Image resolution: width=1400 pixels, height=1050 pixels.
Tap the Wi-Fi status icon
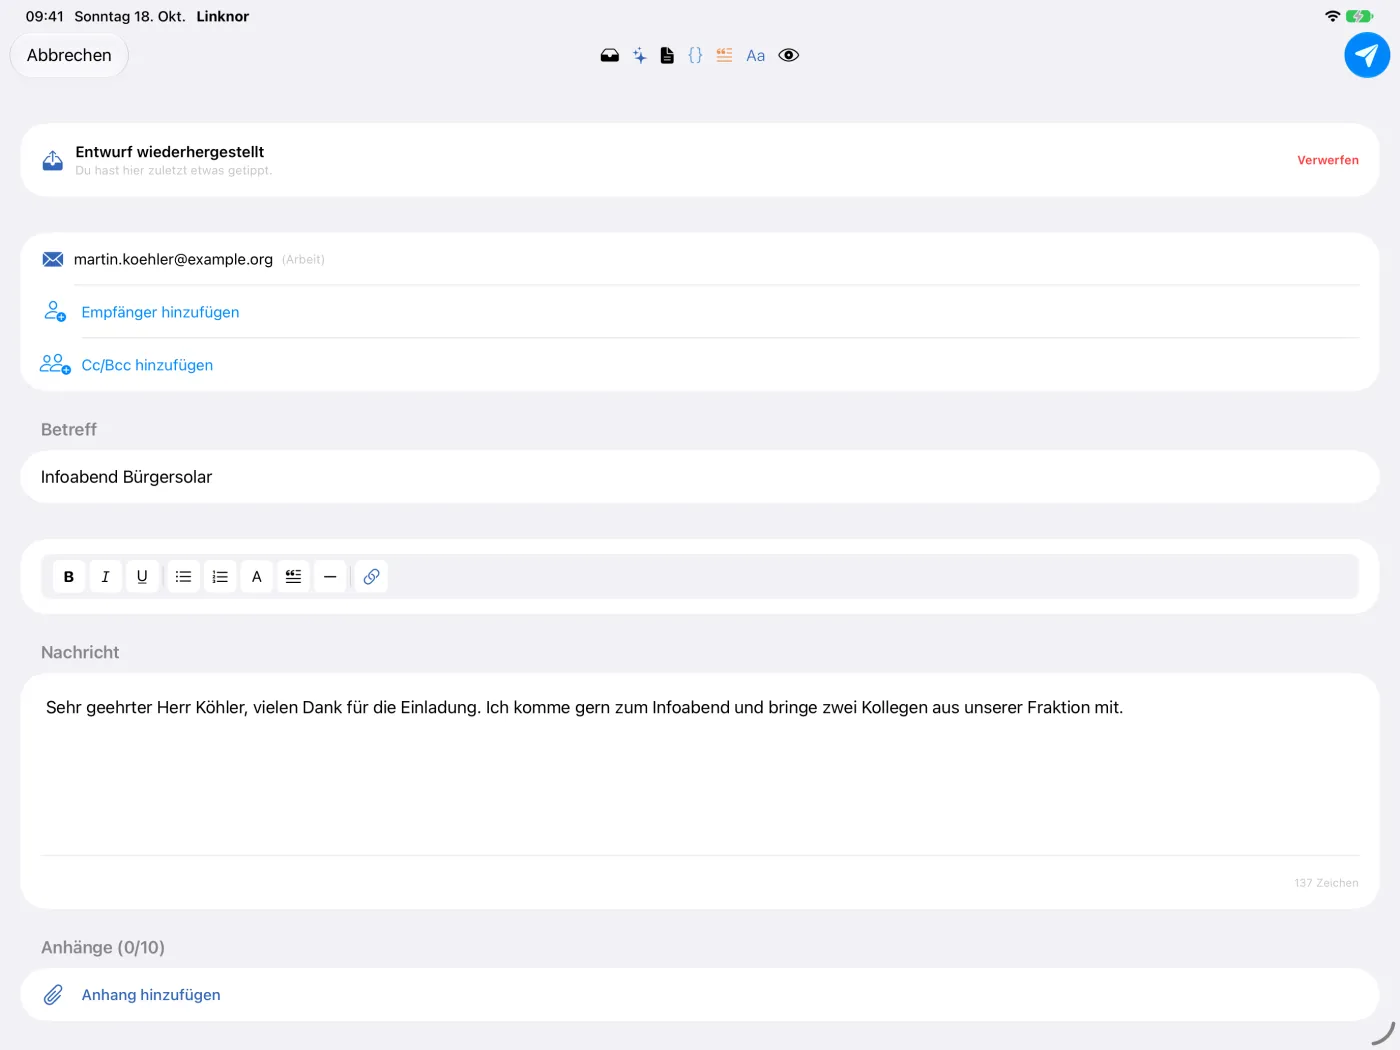click(1332, 16)
